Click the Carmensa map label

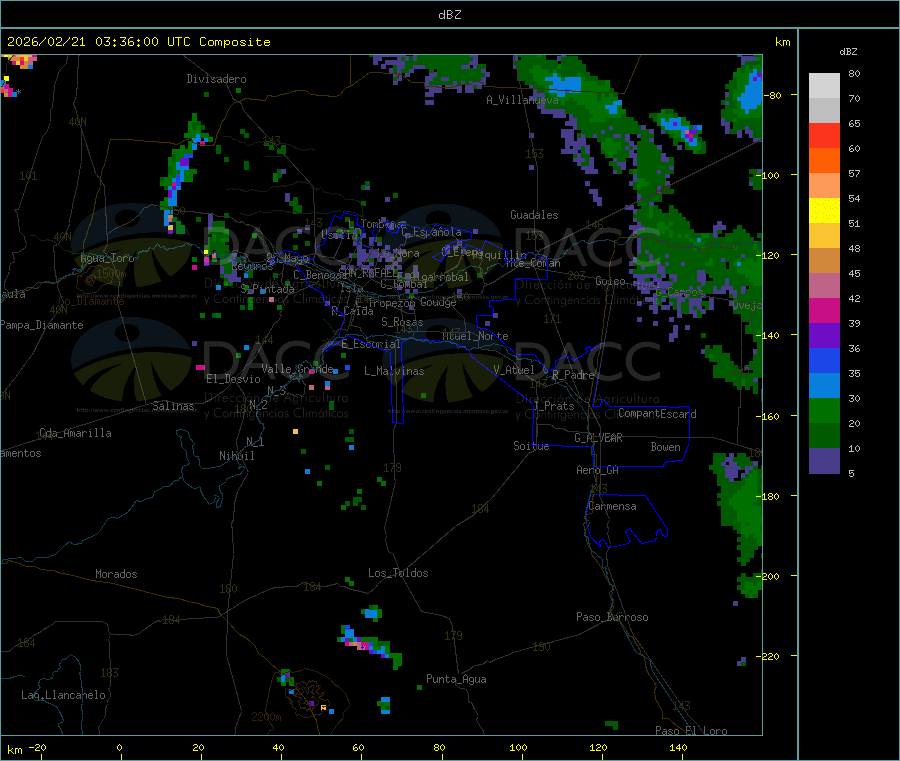pyautogui.click(x=612, y=506)
